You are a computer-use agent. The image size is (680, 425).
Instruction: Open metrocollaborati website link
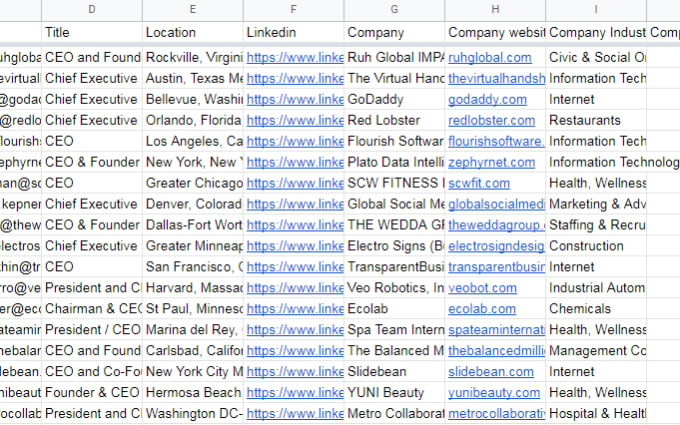click(497, 414)
